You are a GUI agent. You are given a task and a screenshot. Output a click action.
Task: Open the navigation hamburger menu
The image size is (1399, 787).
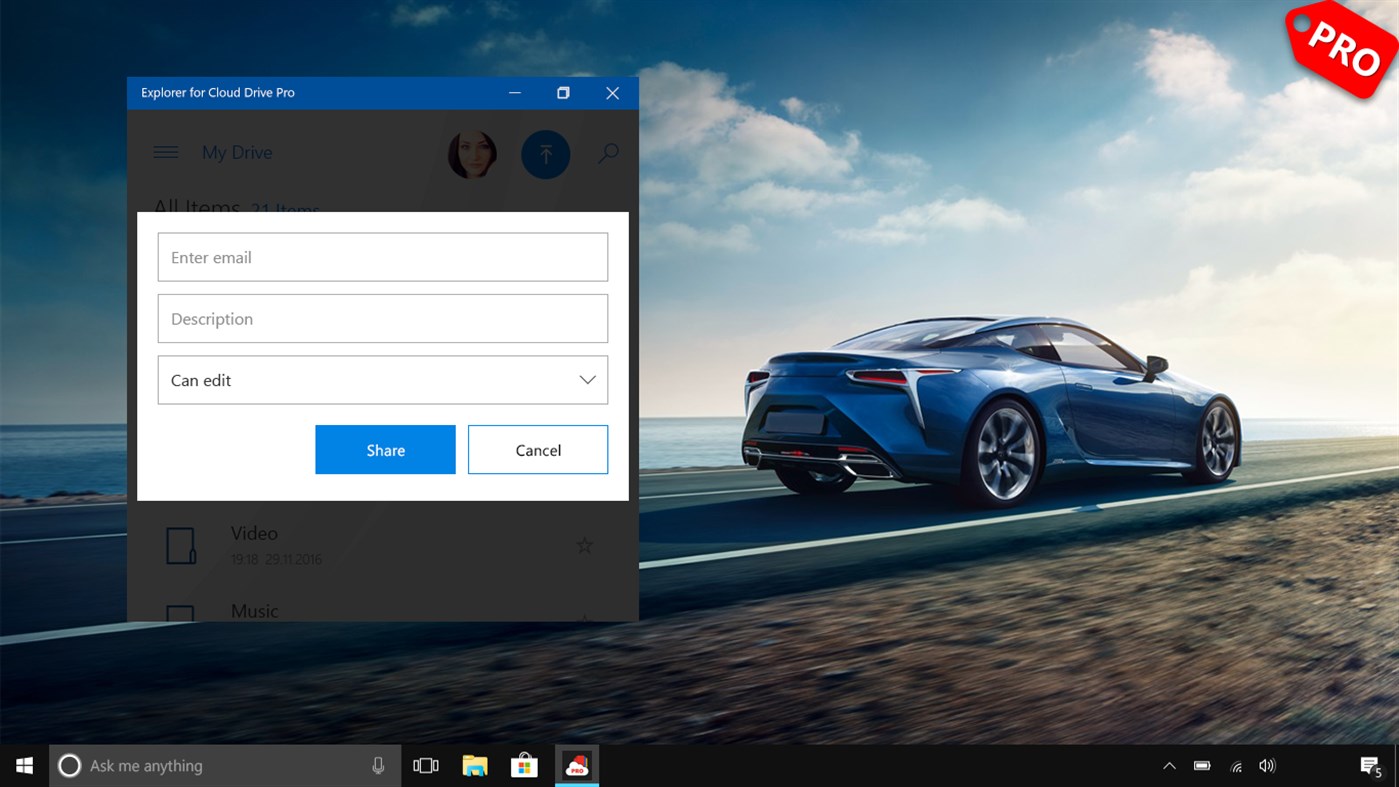point(166,152)
